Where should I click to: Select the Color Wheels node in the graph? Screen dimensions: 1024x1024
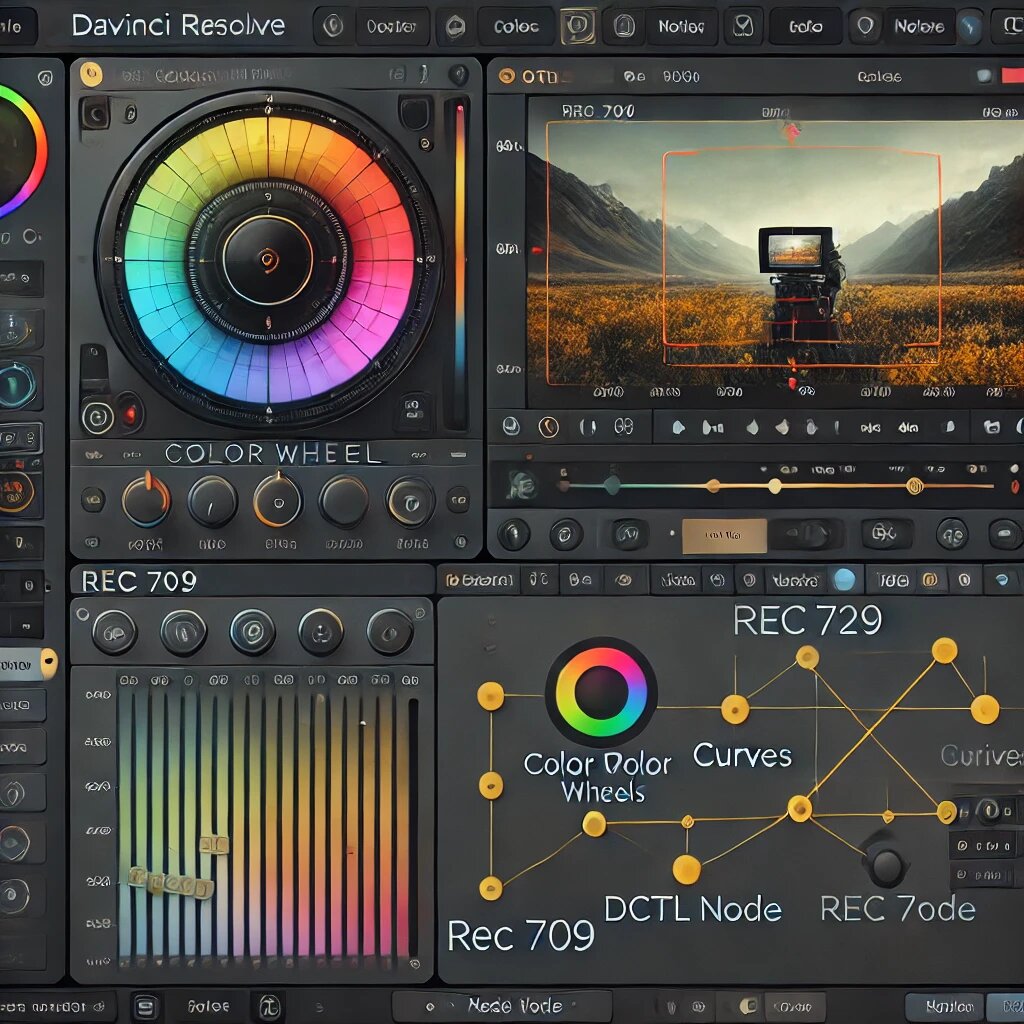601,693
